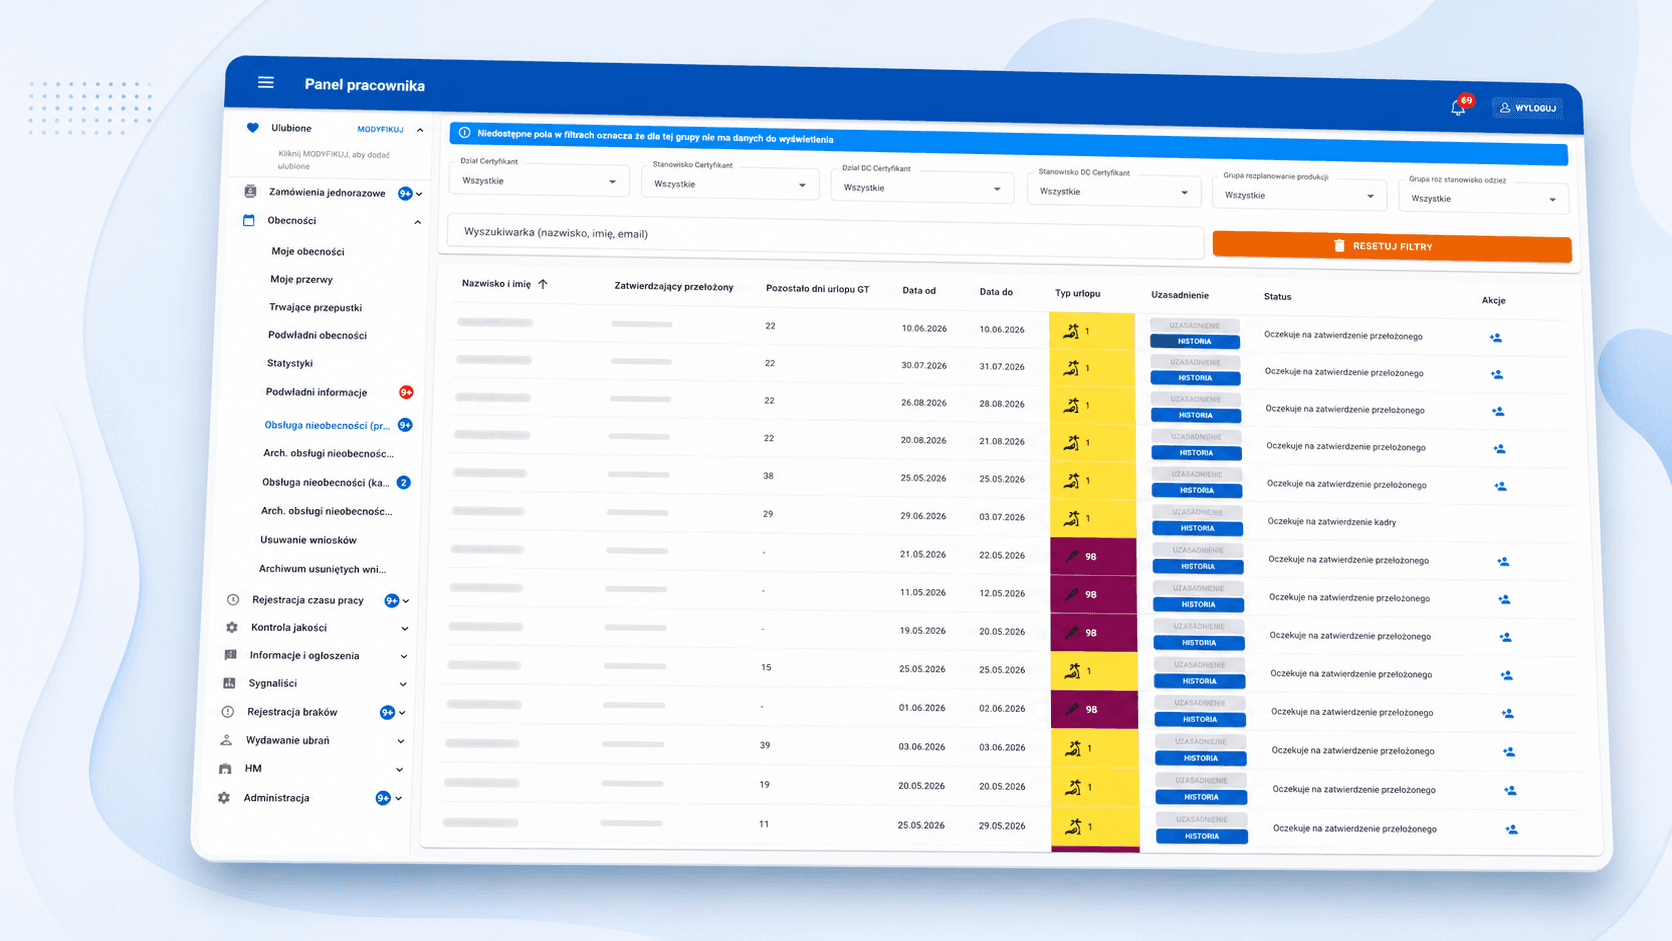Image resolution: width=1672 pixels, height=941 pixels.
Task: Open Moje obecności in the sidebar
Action: tap(308, 252)
